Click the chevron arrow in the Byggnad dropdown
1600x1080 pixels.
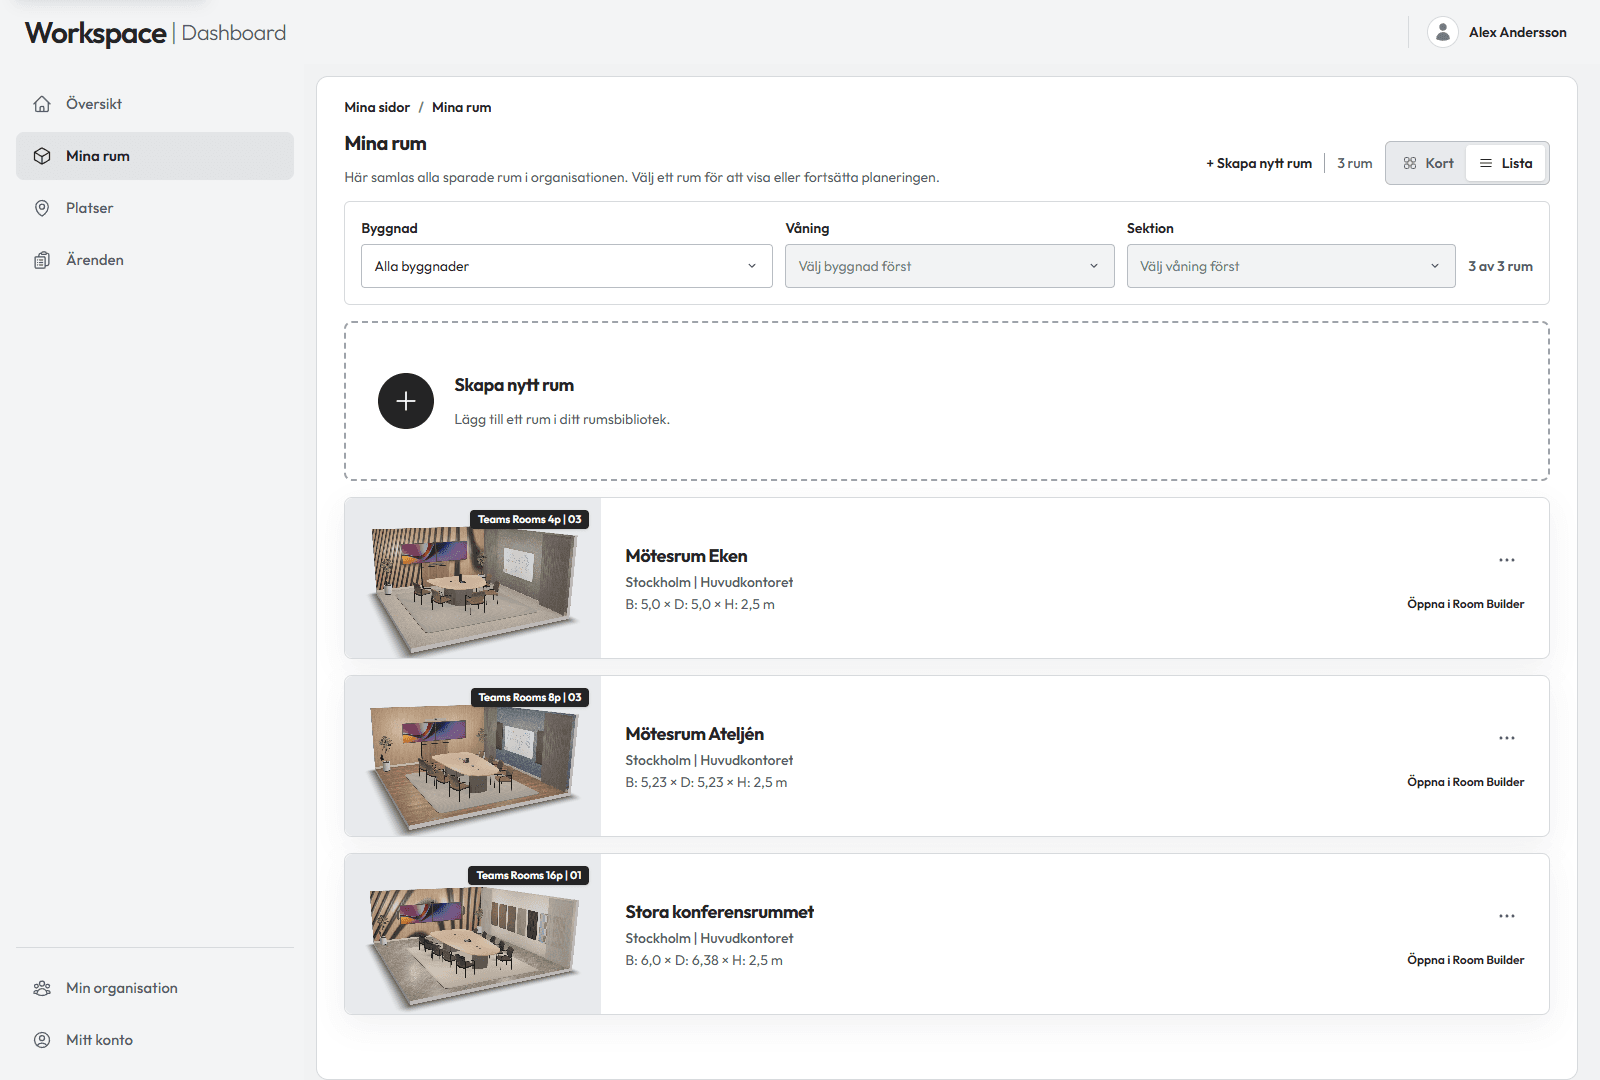pos(752,266)
